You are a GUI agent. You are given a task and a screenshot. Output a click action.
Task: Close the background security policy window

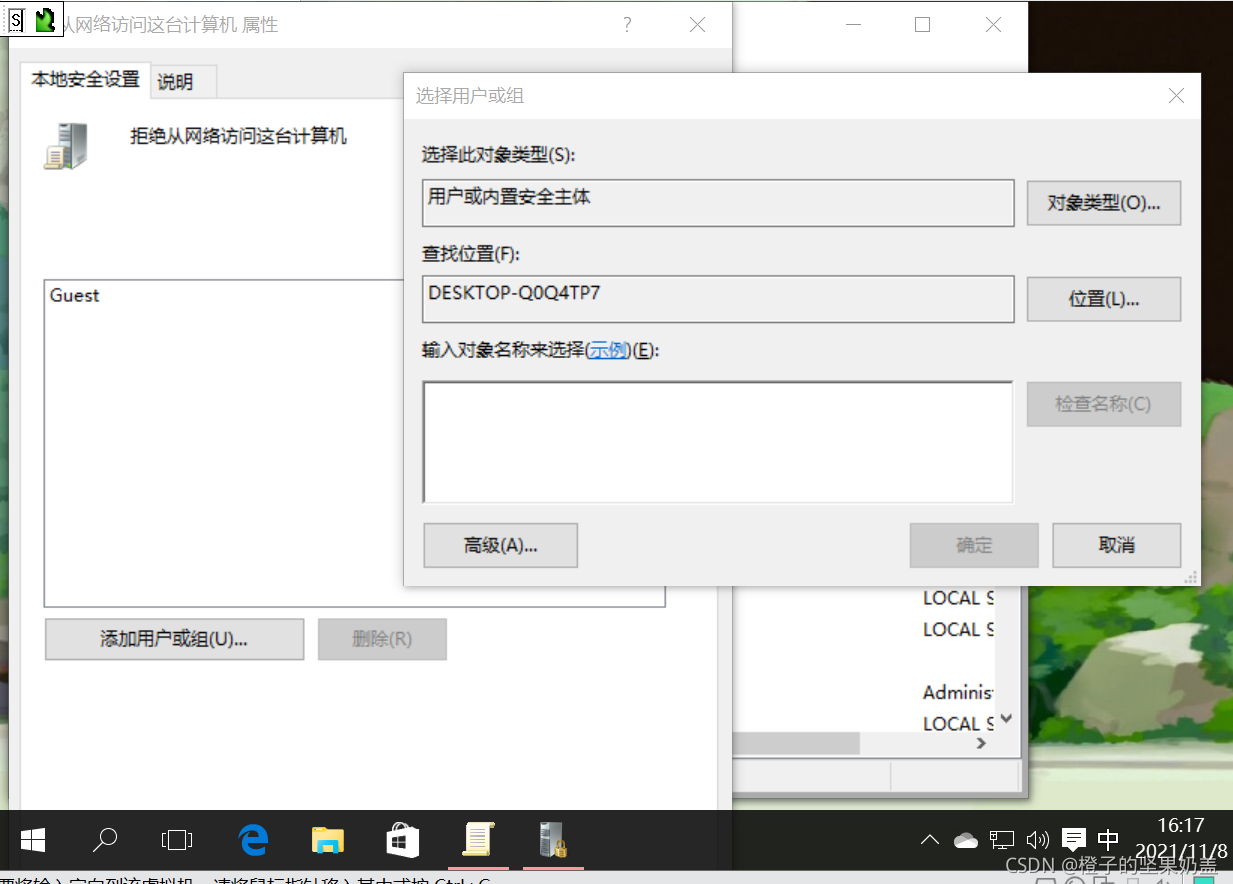point(993,25)
